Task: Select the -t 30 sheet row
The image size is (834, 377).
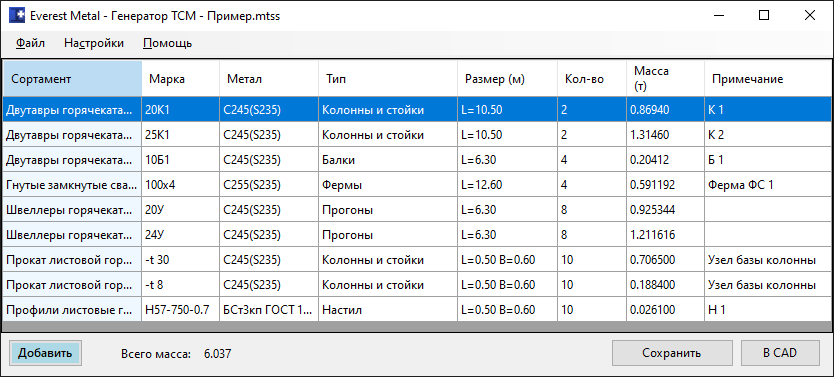Action: point(416,260)
